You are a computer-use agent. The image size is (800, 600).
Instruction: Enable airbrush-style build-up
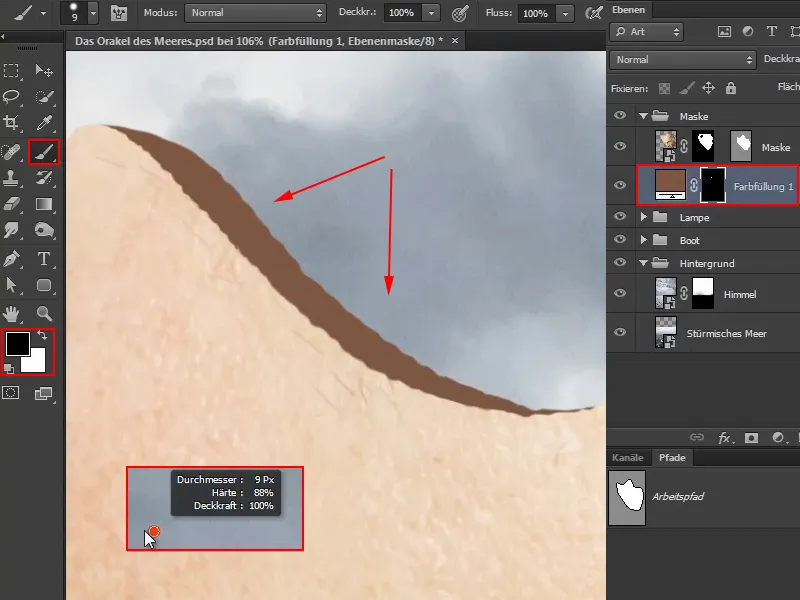pos(593,13)
